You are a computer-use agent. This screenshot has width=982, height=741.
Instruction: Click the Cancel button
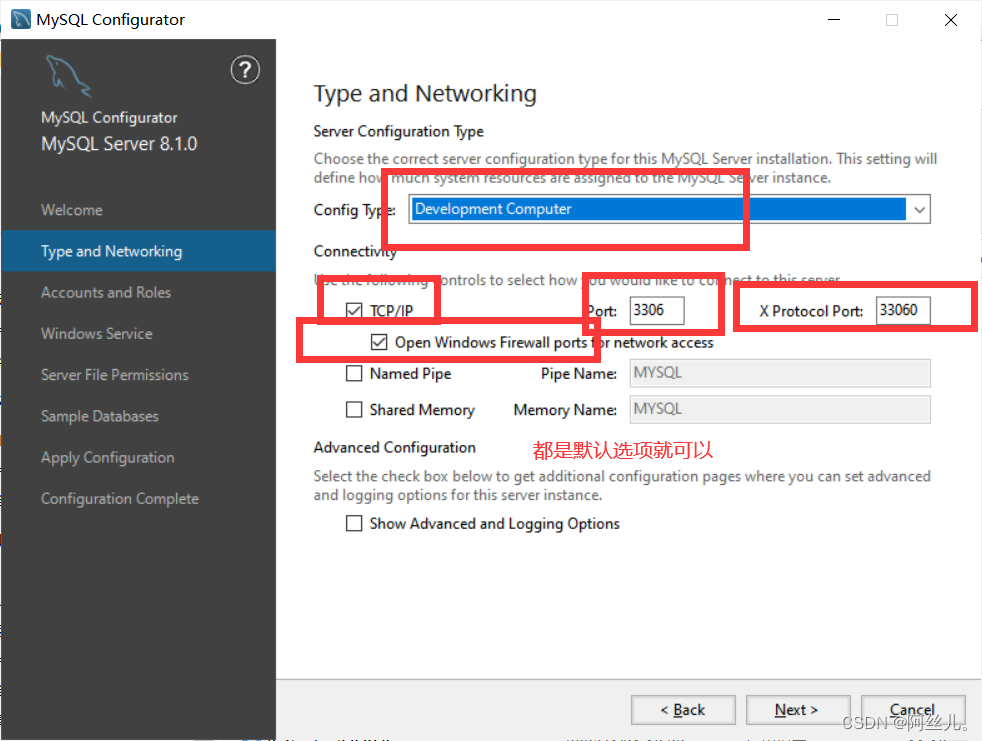click(x=912, y=710)
